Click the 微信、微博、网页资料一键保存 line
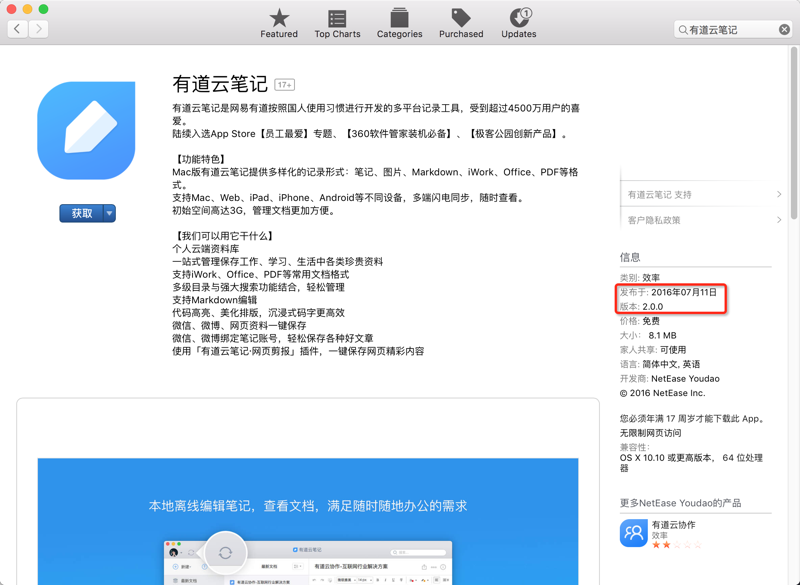Image resolution: width=800 pixels, height=585 pixels. [x=239, y=325]
